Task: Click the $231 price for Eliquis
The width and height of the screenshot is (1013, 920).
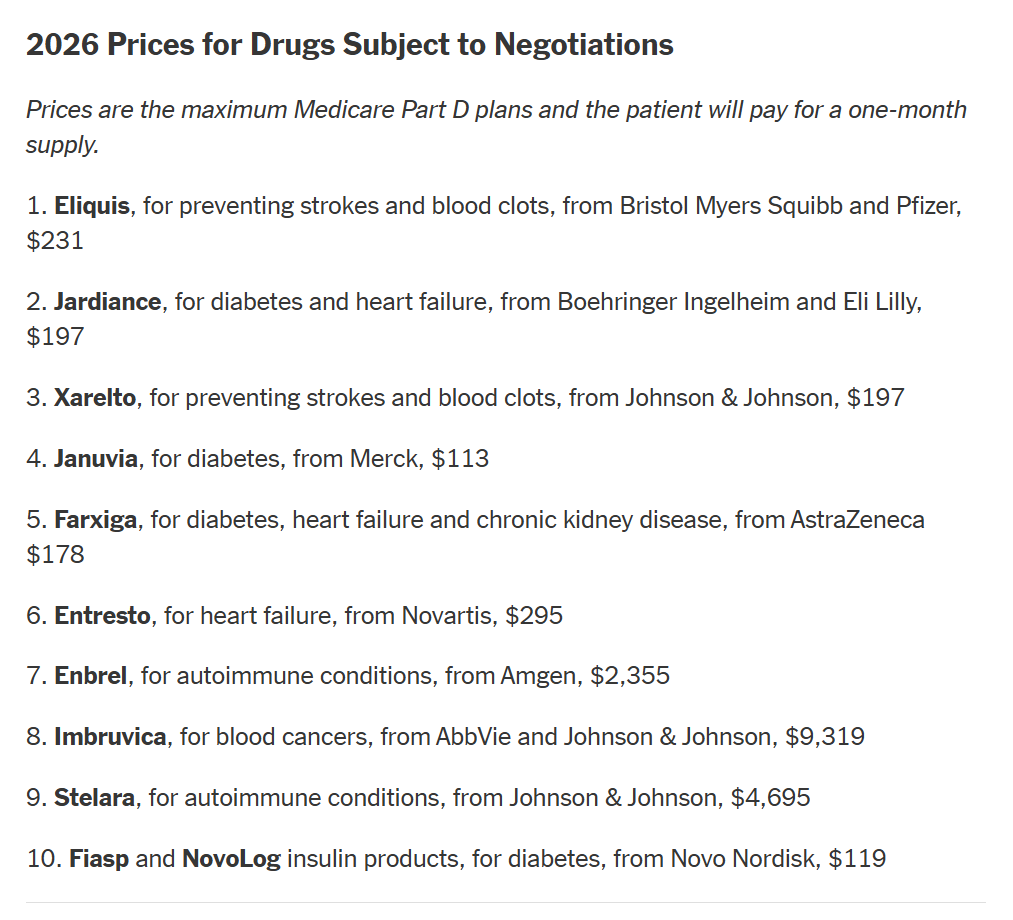Action: pos(55,241)
